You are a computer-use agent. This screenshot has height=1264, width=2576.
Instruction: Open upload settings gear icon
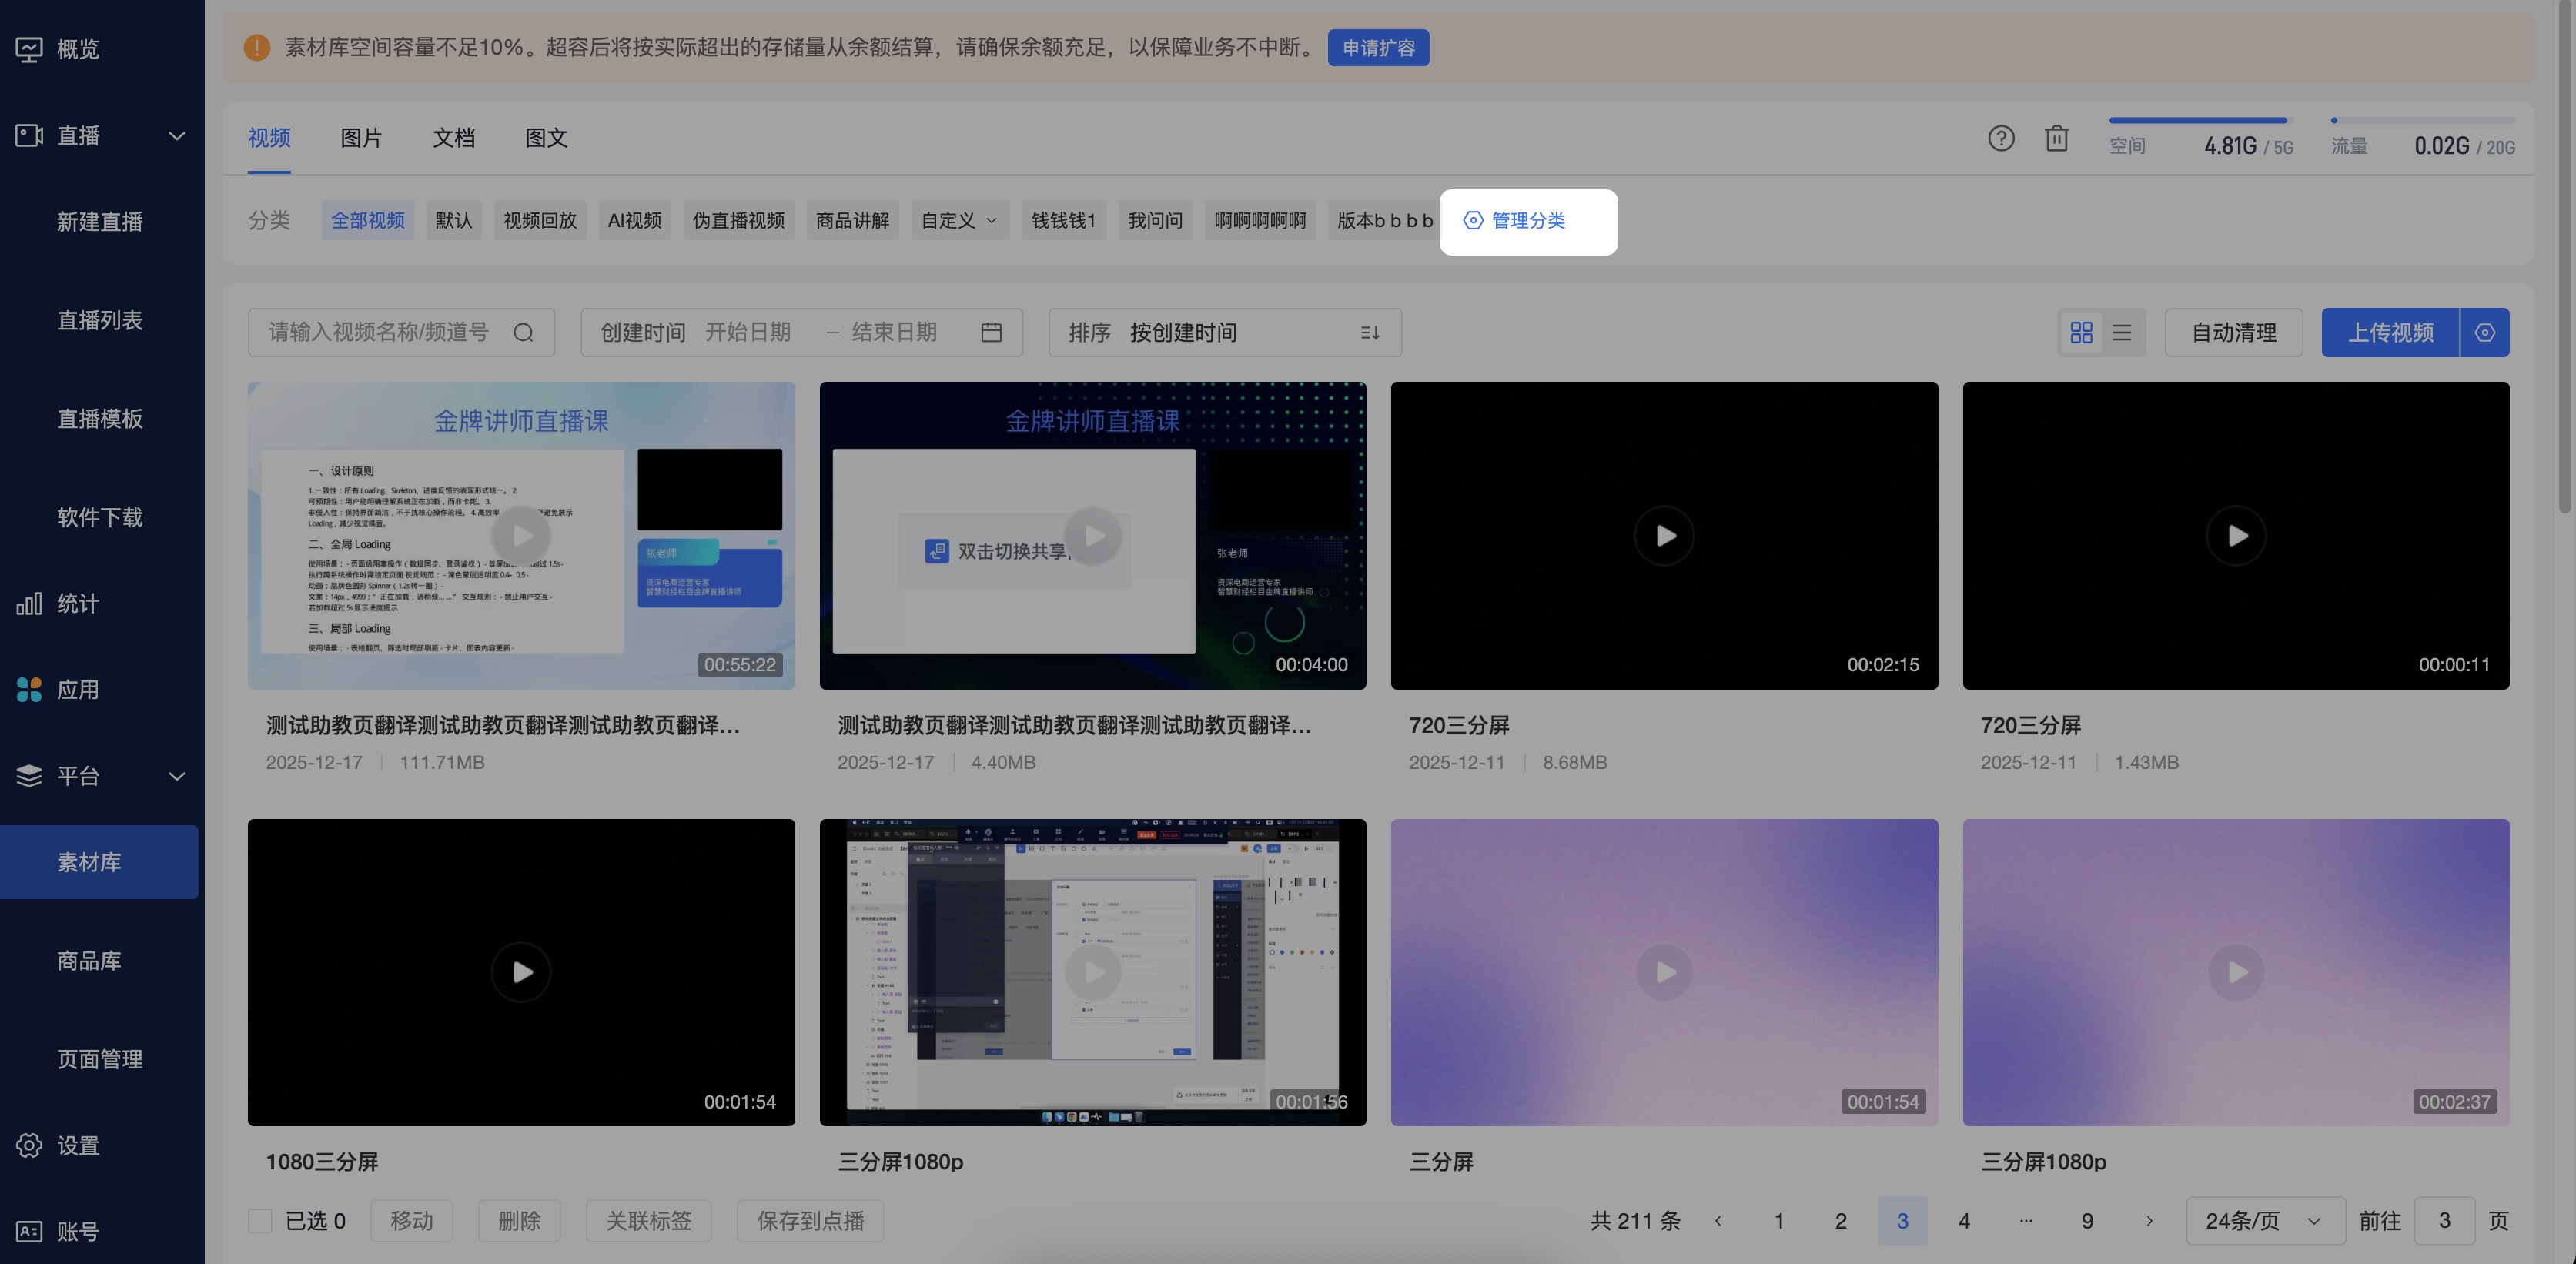2485,333
